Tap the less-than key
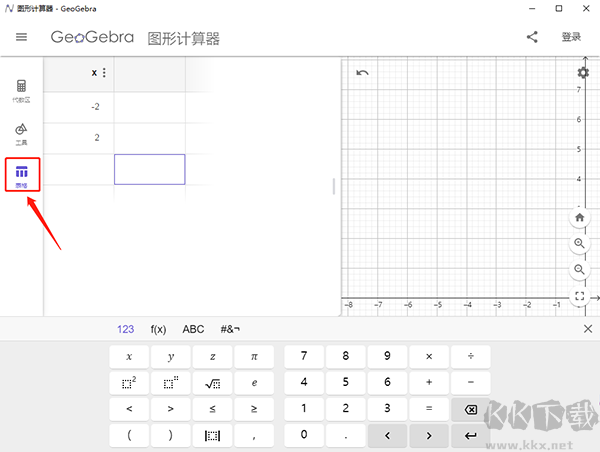600x452 pixels. (129, 409)
